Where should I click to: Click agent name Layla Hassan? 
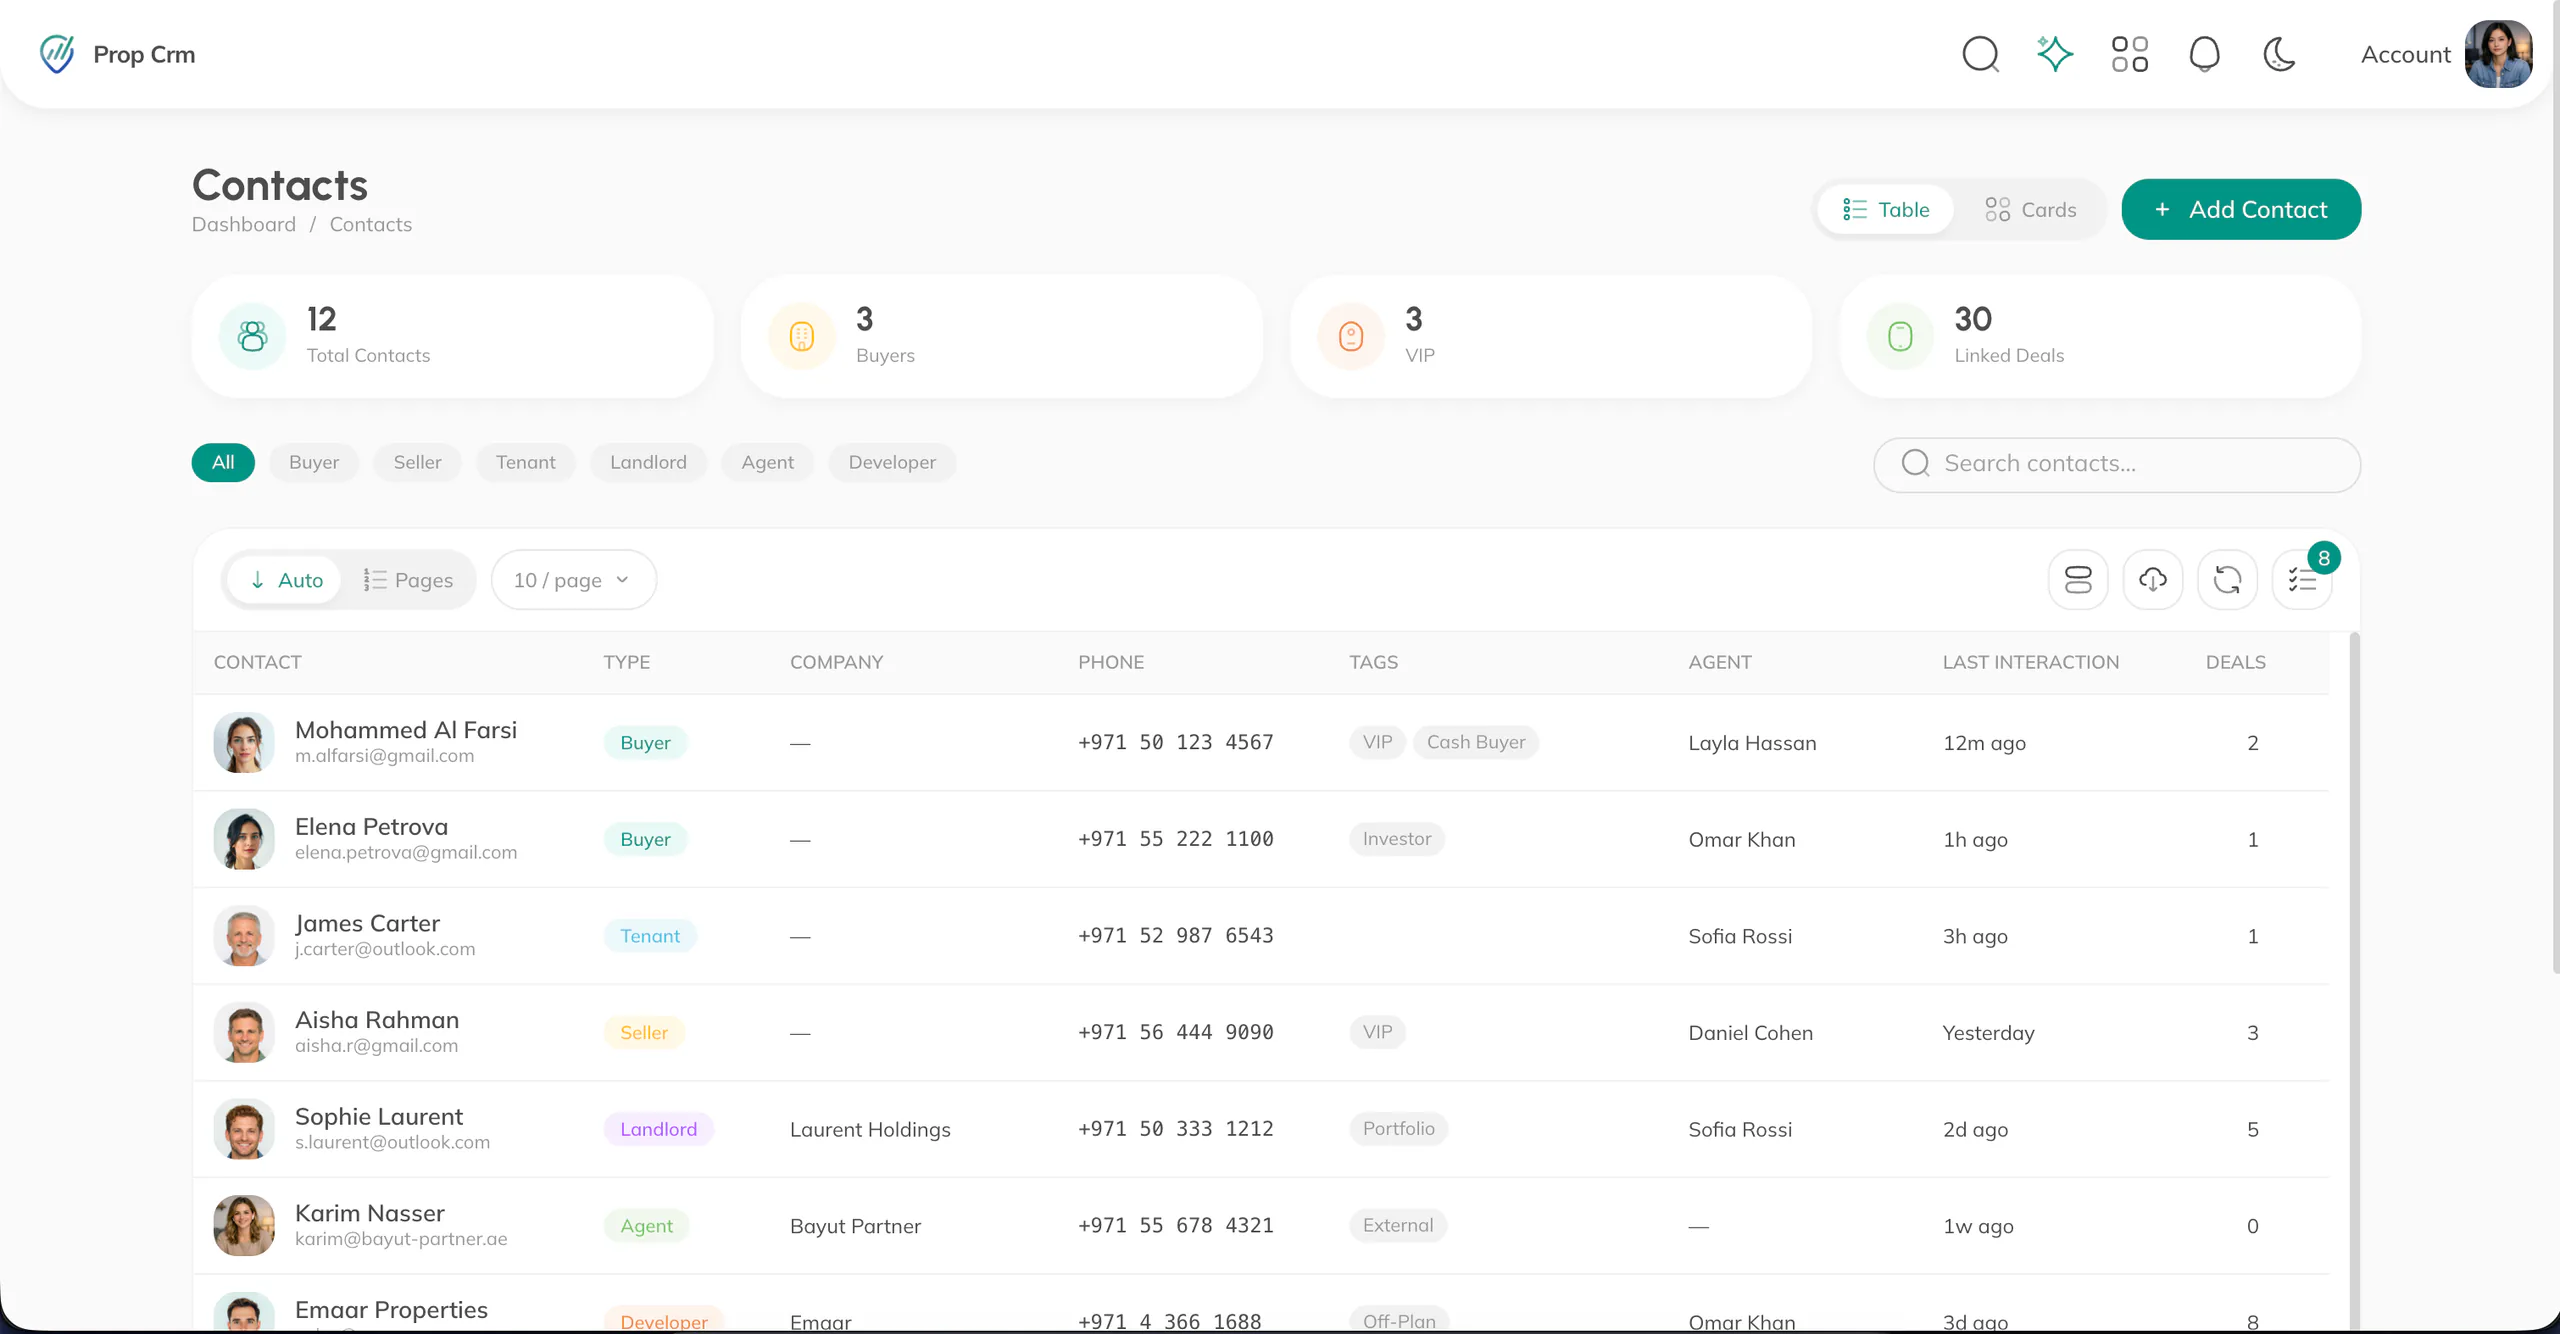pos(1752,743)
